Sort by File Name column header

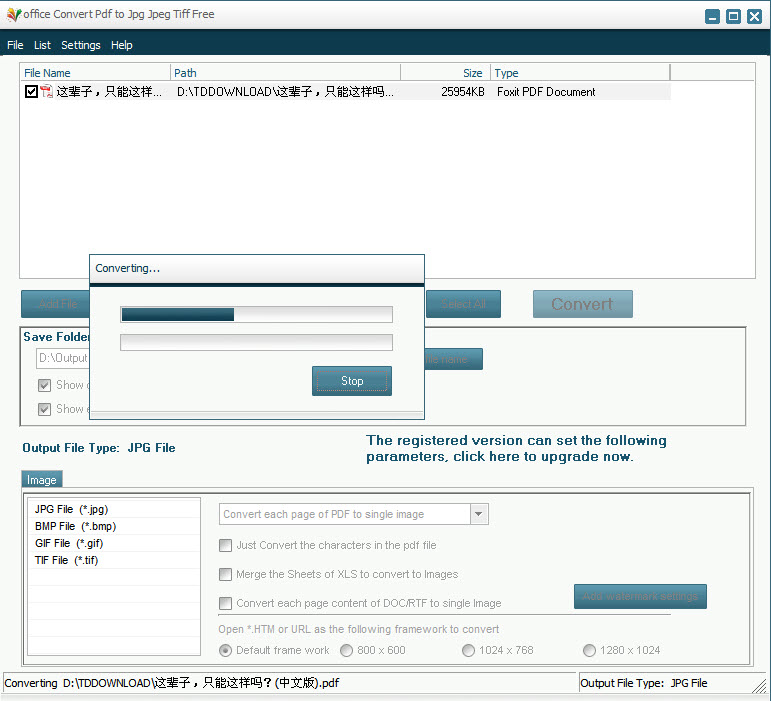tap(95, 73)
